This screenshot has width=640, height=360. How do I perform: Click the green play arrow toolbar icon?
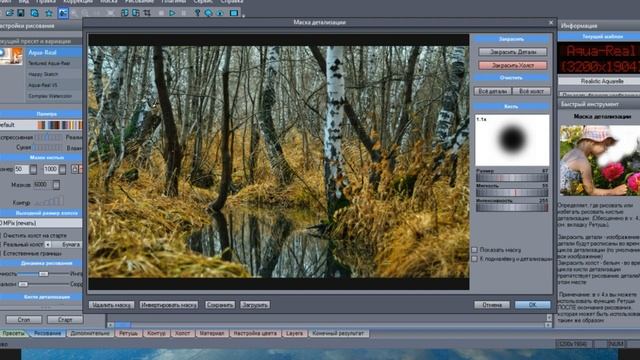(172, 13)
